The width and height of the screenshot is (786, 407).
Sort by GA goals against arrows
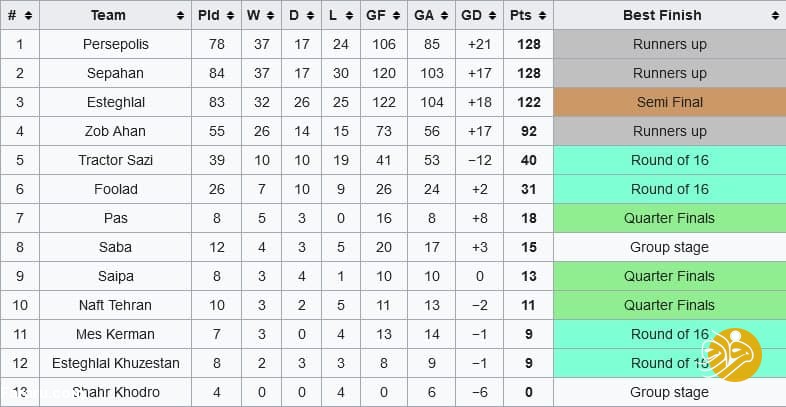(443, 15)
